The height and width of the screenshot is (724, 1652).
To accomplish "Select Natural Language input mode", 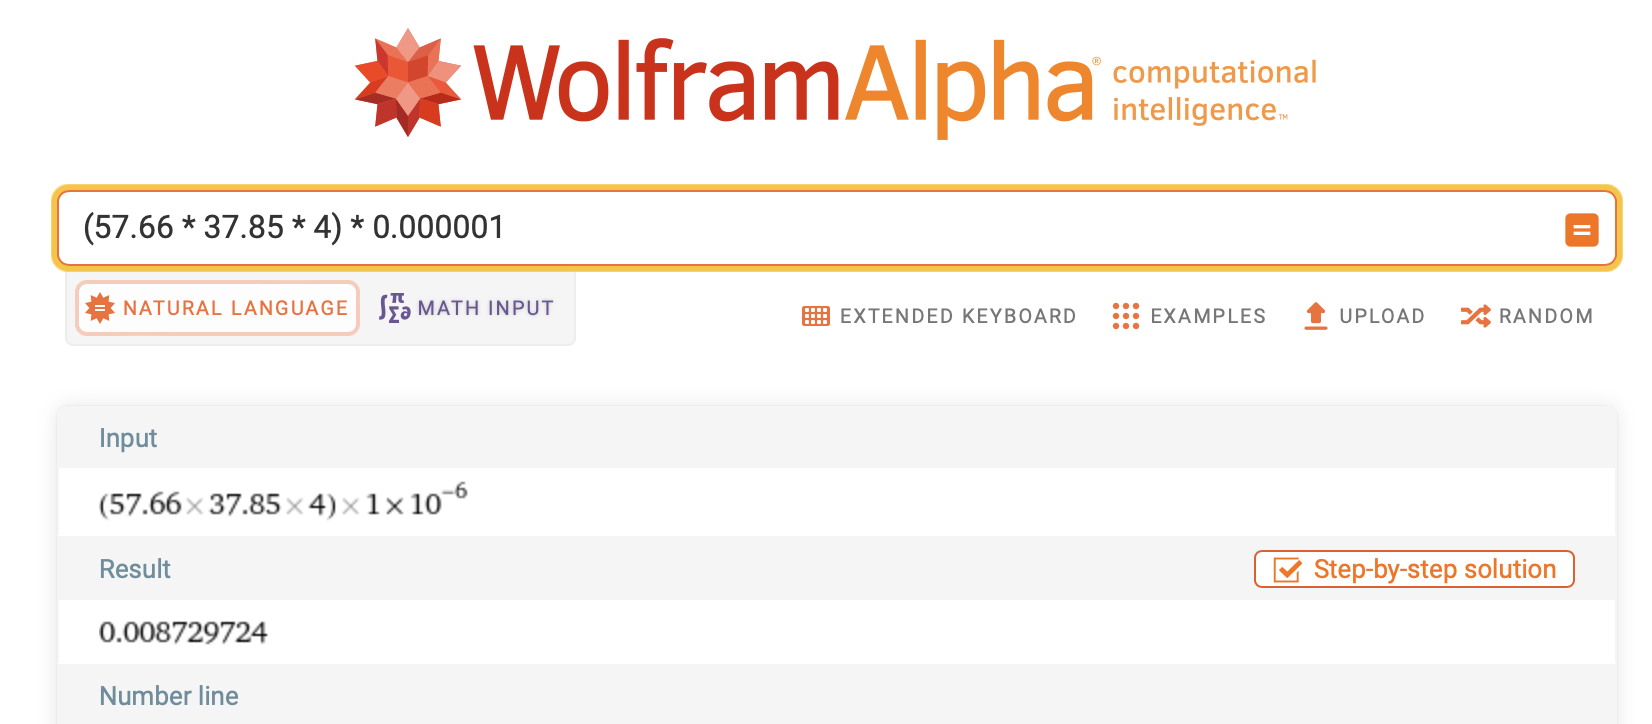I will click(217, 308).
